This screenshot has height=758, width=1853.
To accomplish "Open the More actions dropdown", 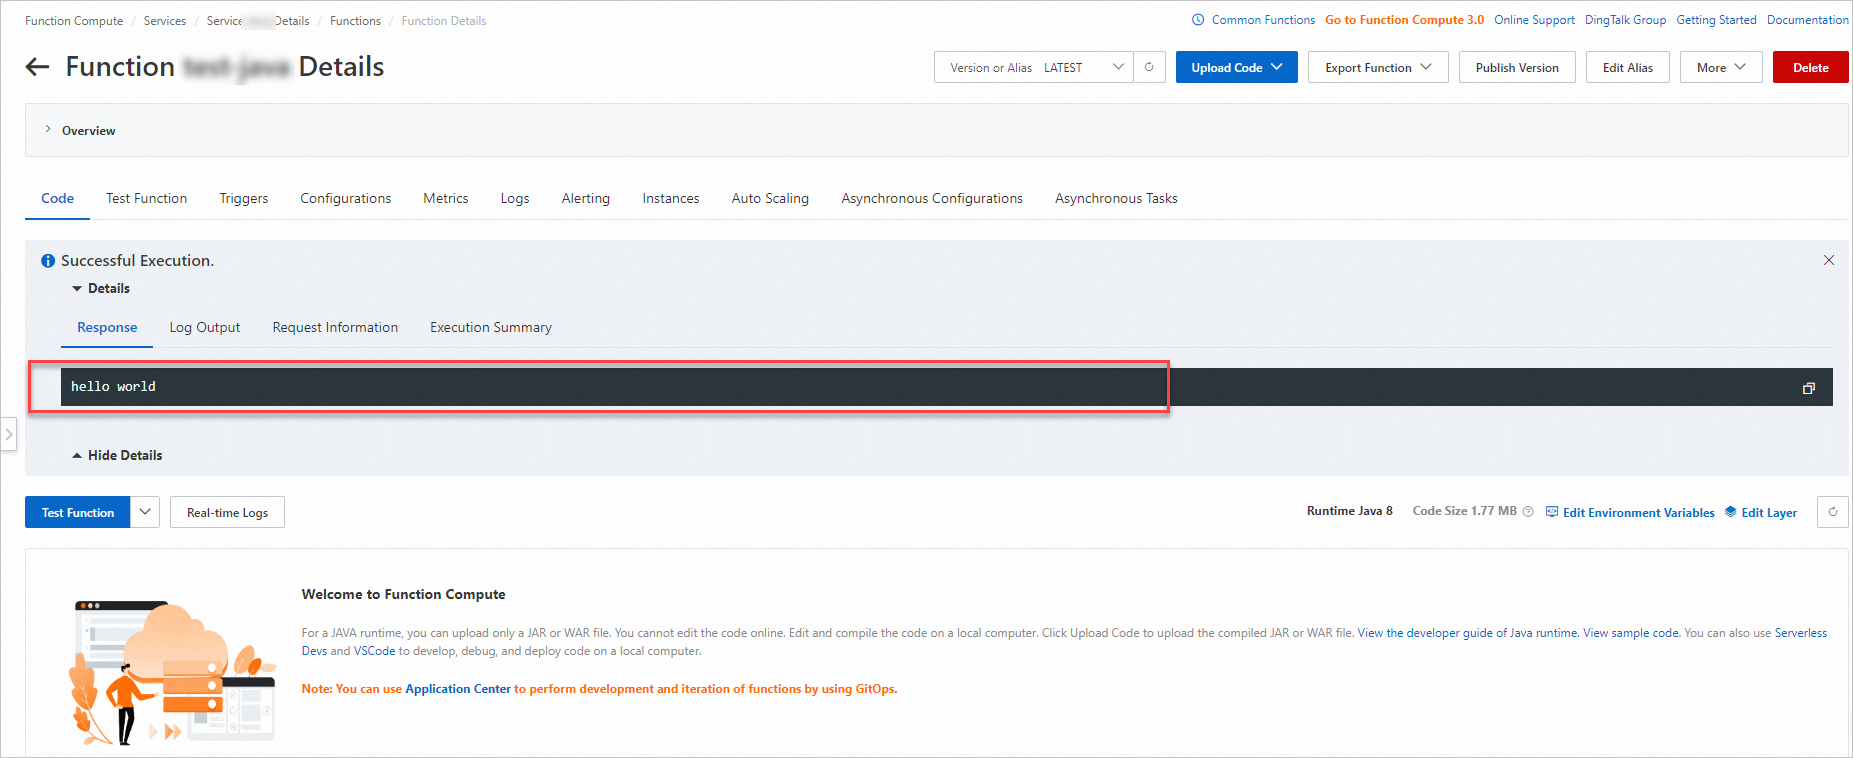I will tap(1721, 67).
